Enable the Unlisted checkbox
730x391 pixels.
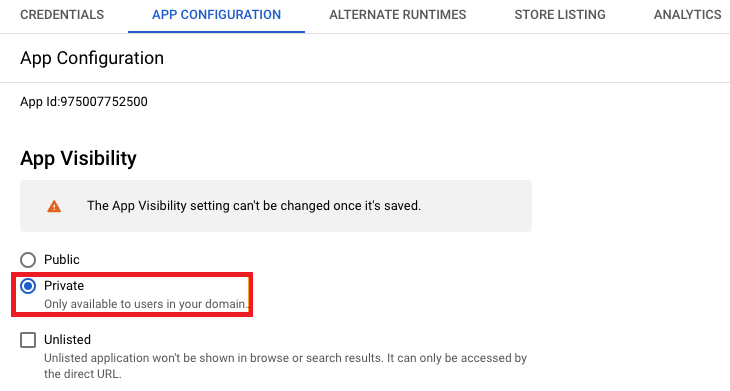tap(28, 340)
